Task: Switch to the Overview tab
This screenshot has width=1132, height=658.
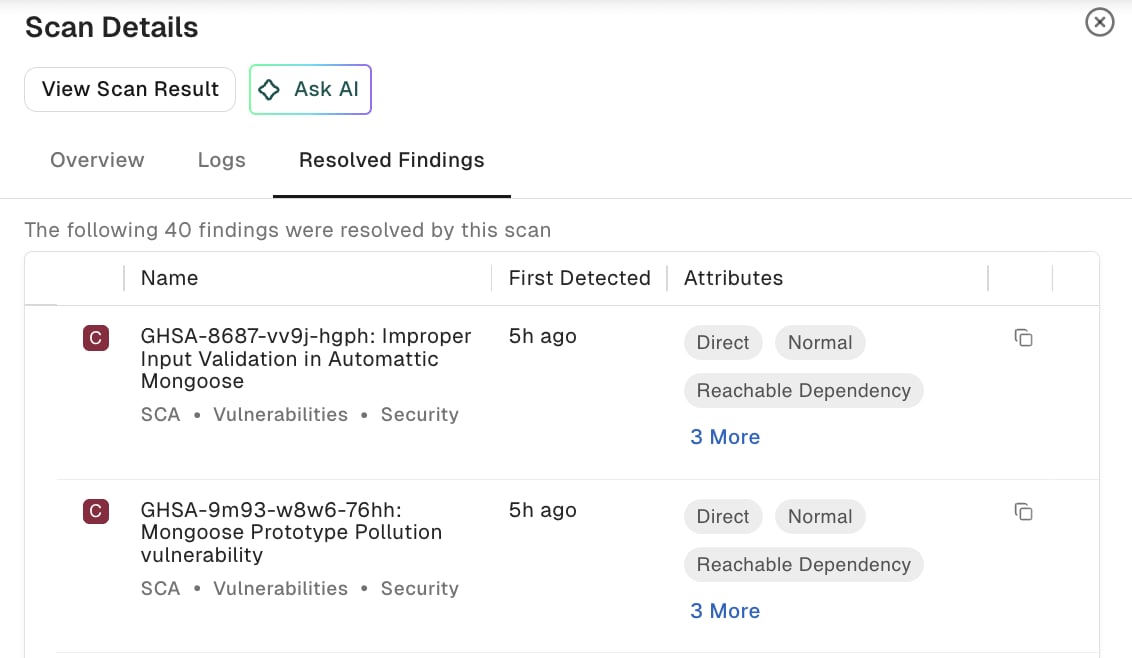Action: [97, 160]
